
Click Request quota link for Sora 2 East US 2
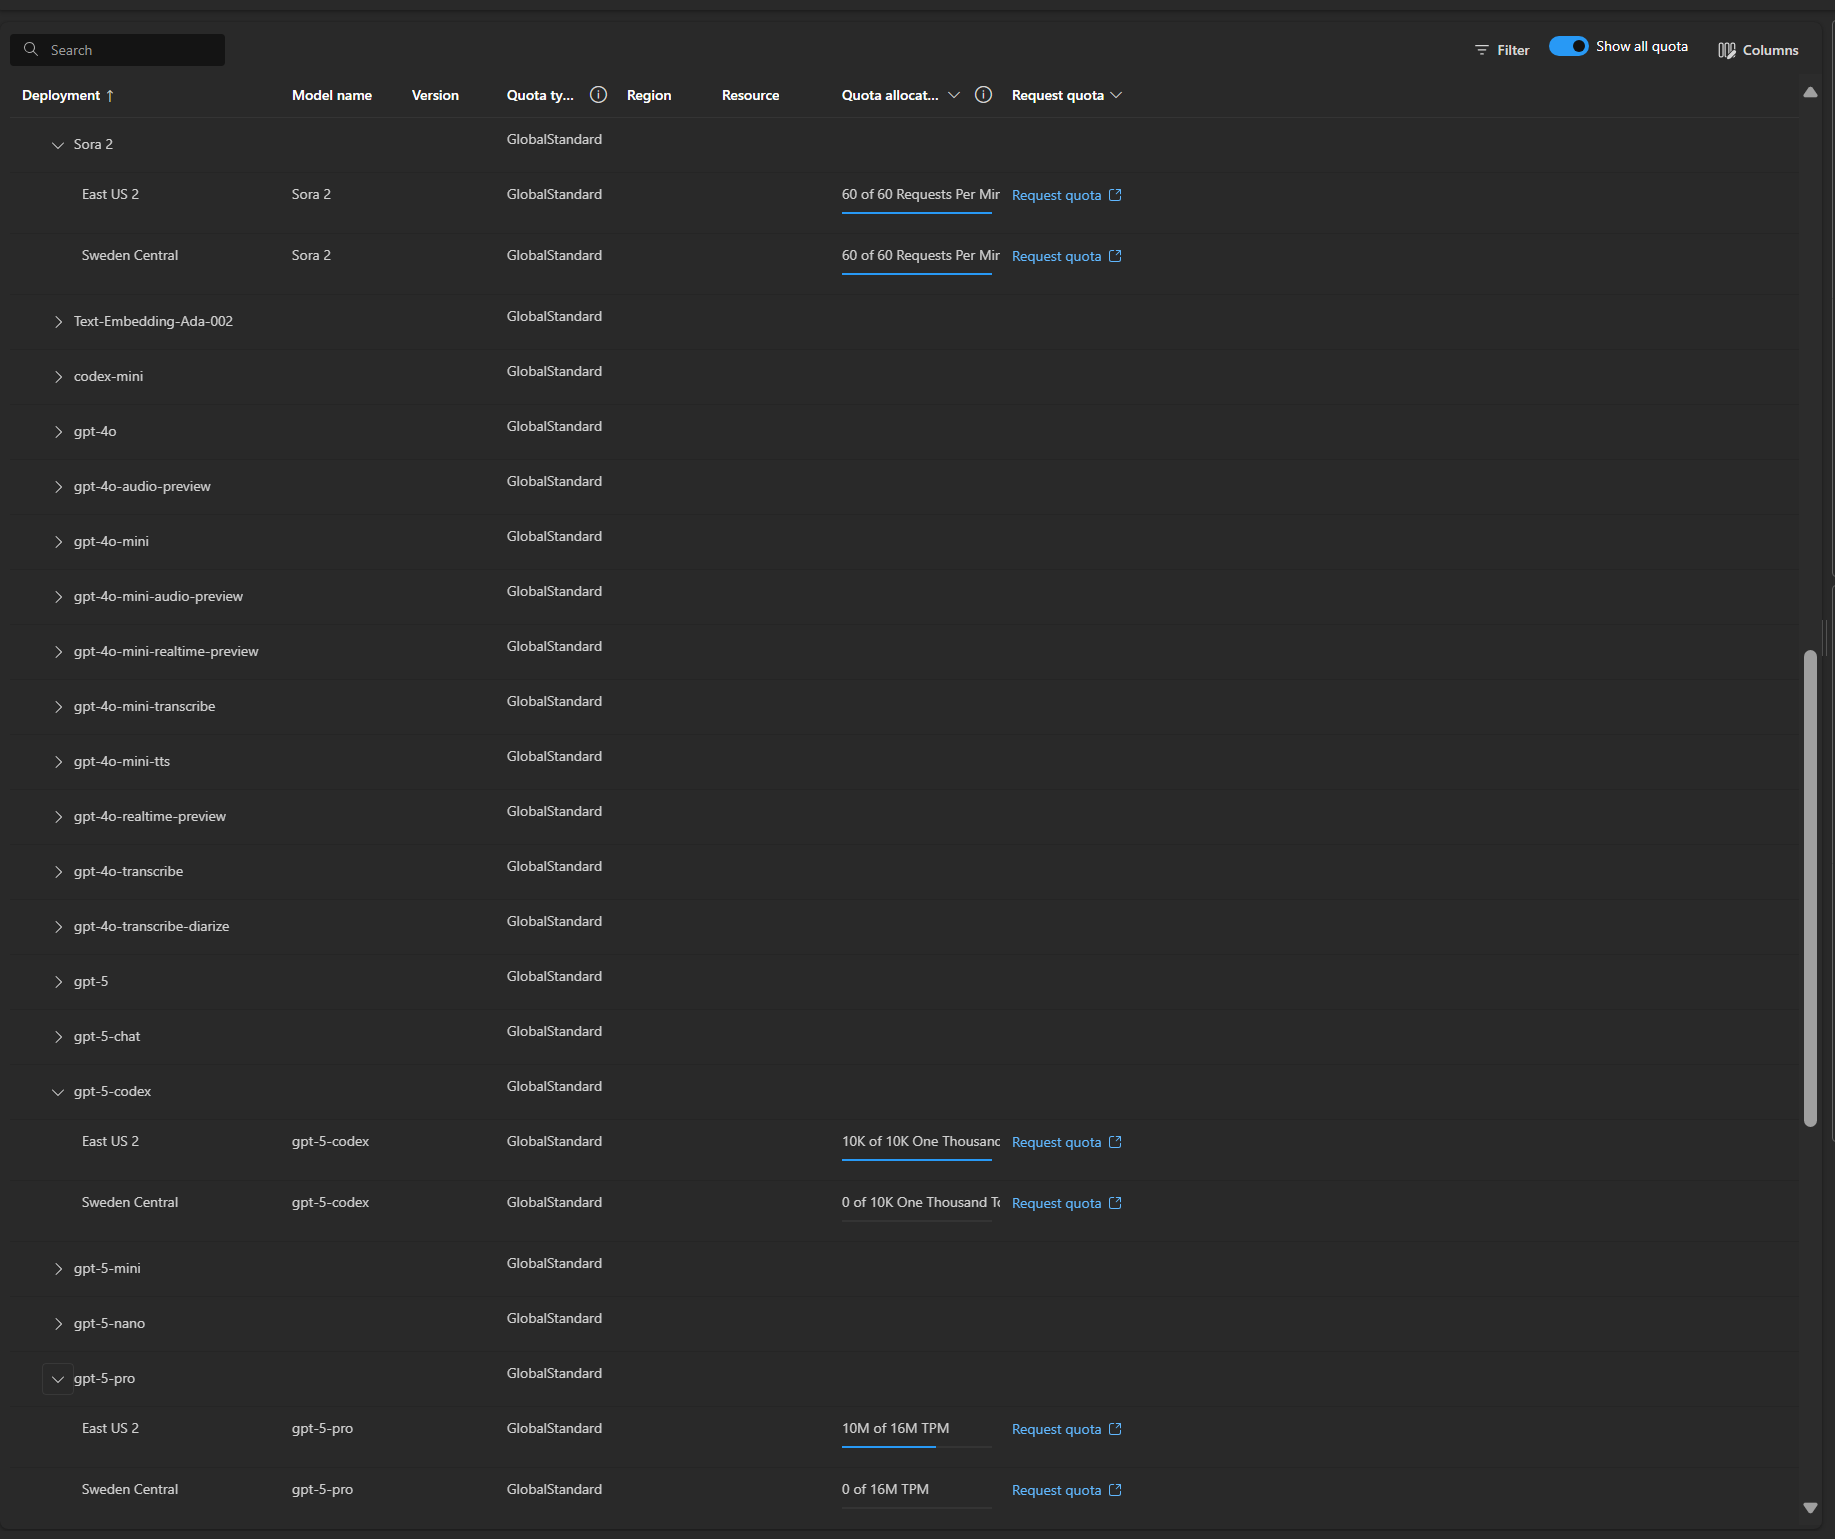(x=1056, y=195)
